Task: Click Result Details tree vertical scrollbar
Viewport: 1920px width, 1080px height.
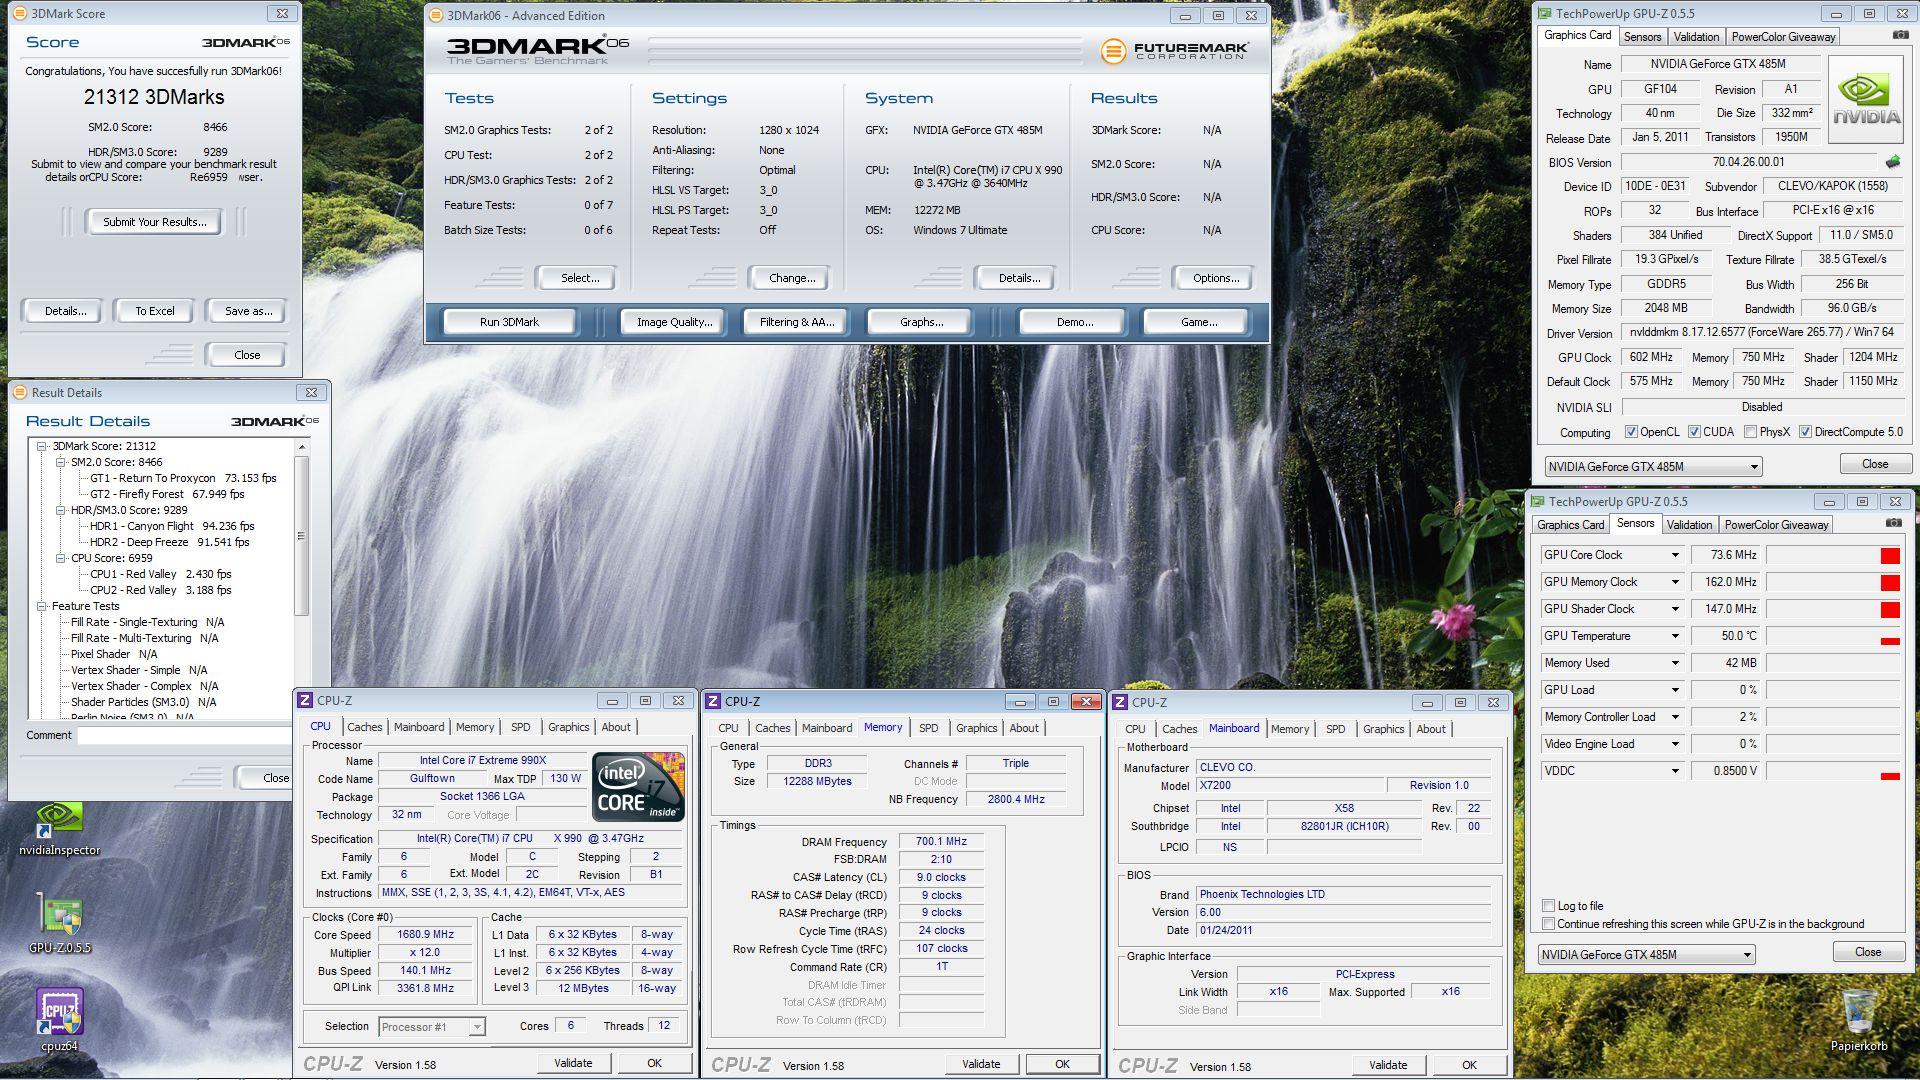Action: 301,536
